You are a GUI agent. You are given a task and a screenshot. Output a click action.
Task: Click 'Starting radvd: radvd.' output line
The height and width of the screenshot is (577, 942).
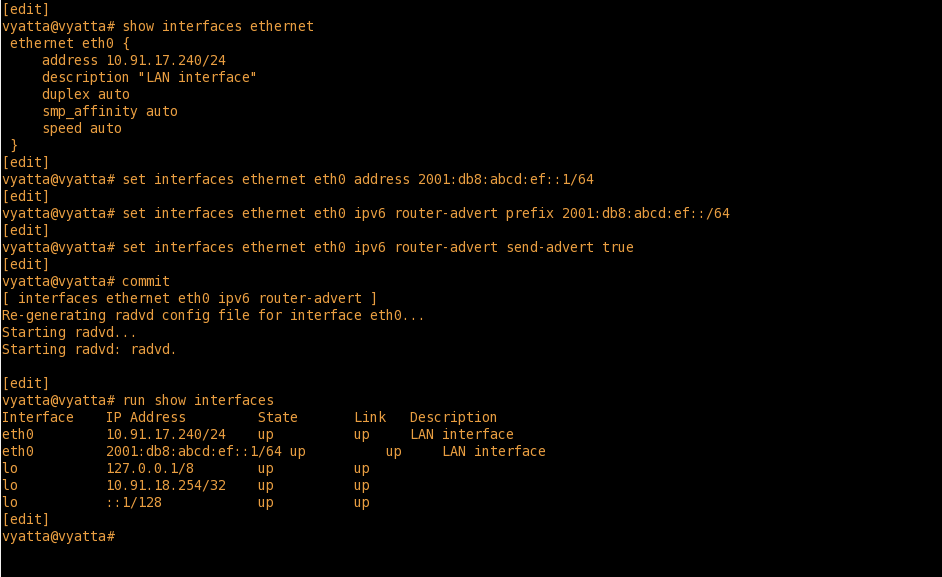pos(89,350)
